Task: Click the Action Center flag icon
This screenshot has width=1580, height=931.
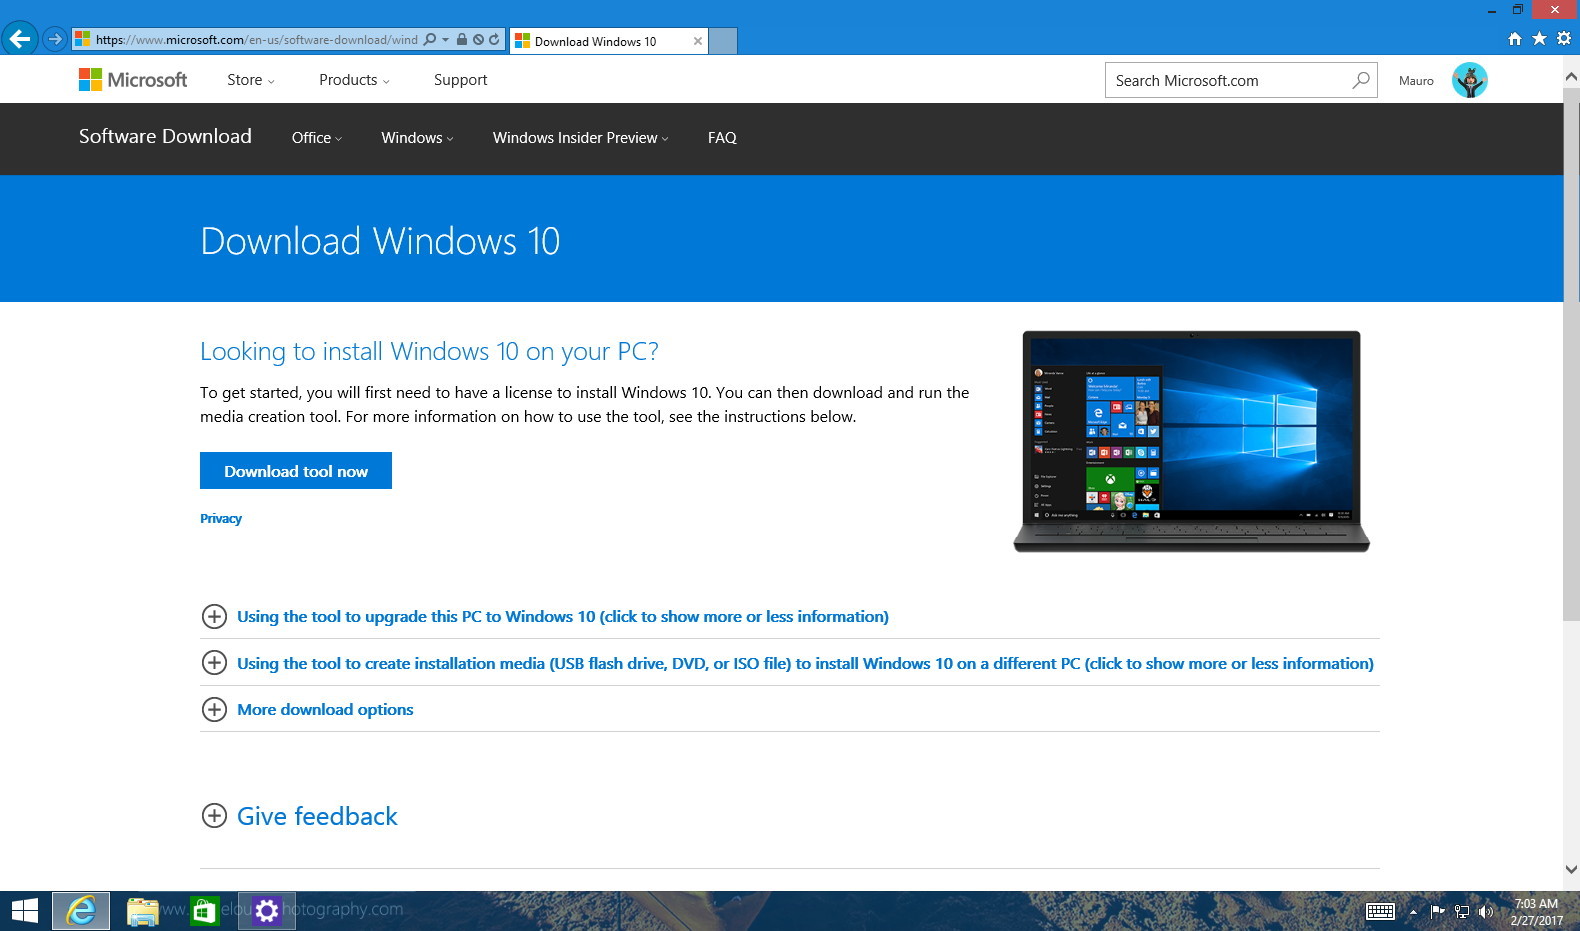Action: tap(1437, 911)
